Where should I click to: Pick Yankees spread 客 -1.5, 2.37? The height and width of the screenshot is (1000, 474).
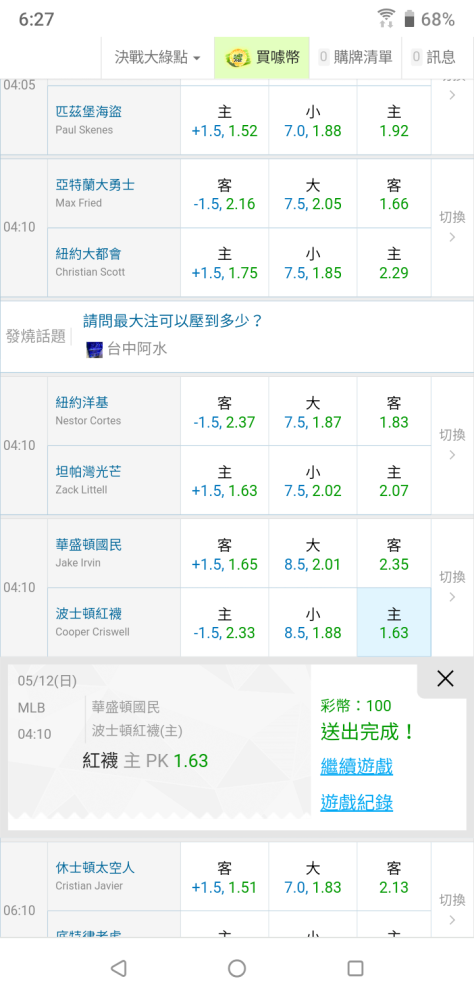(x=225, y=411)
